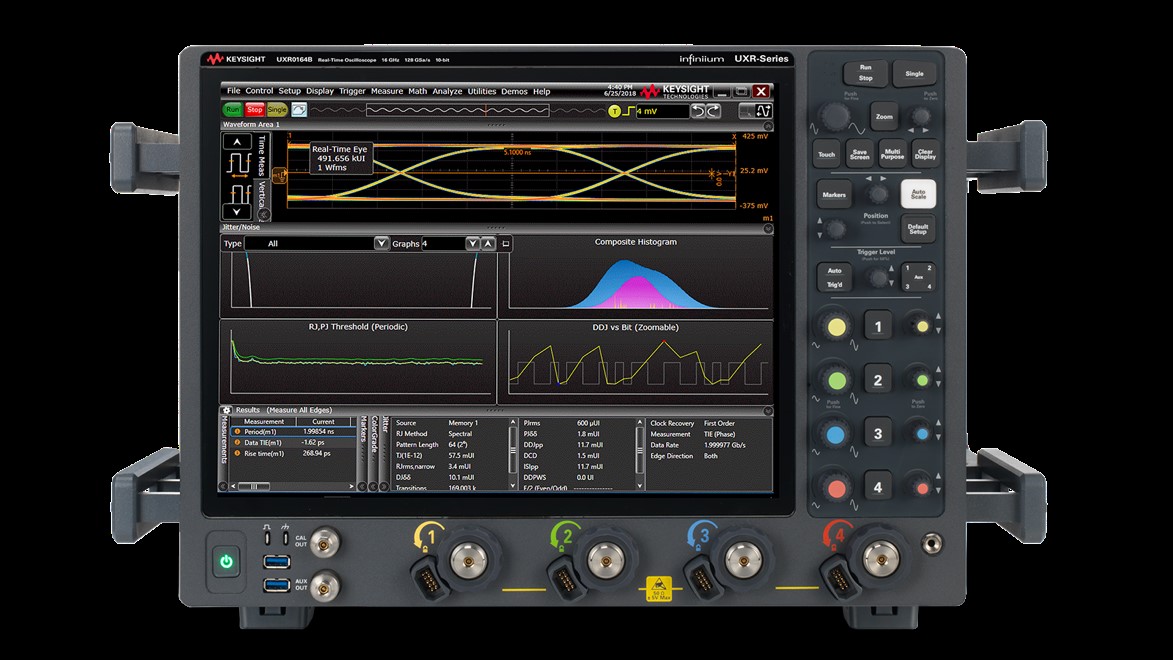
Task: Click the blue Autoscale waveform icon
Action: coord(299,110)
